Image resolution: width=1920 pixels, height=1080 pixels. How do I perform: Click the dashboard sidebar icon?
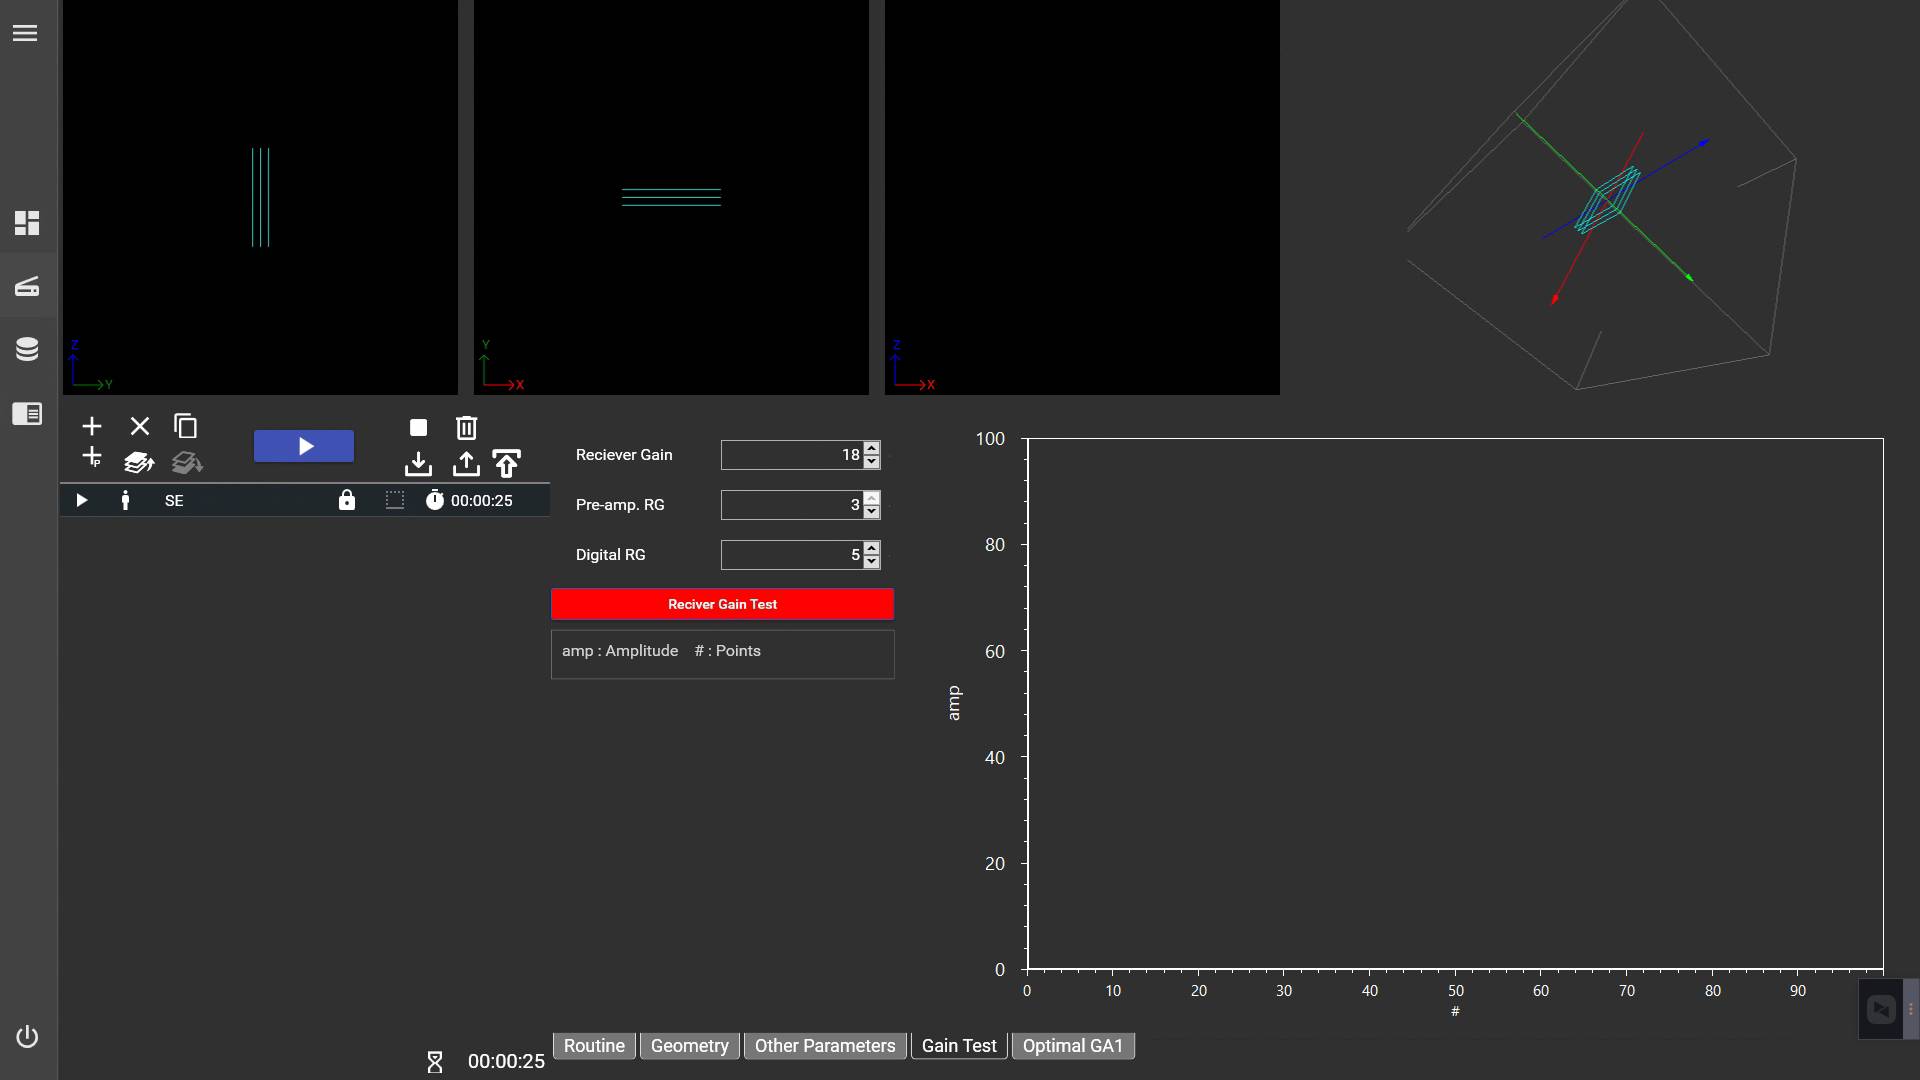point(27,222)
